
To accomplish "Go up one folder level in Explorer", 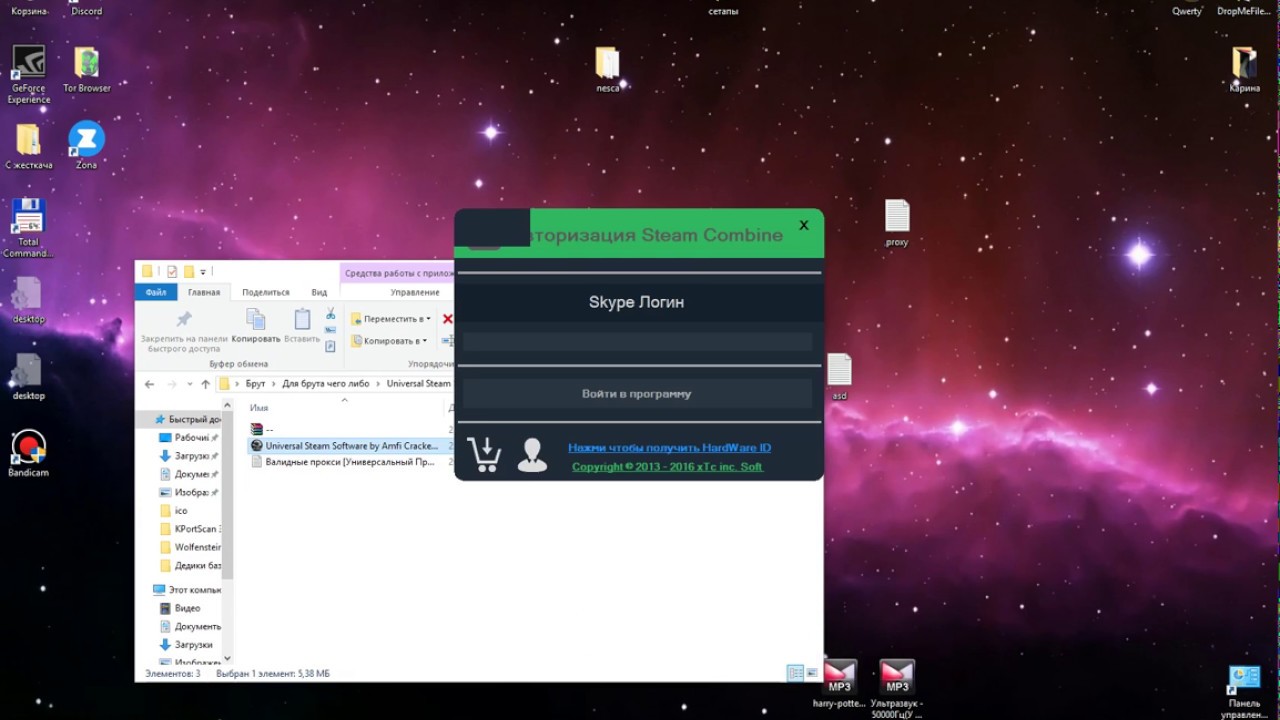I will click(205, 384).
